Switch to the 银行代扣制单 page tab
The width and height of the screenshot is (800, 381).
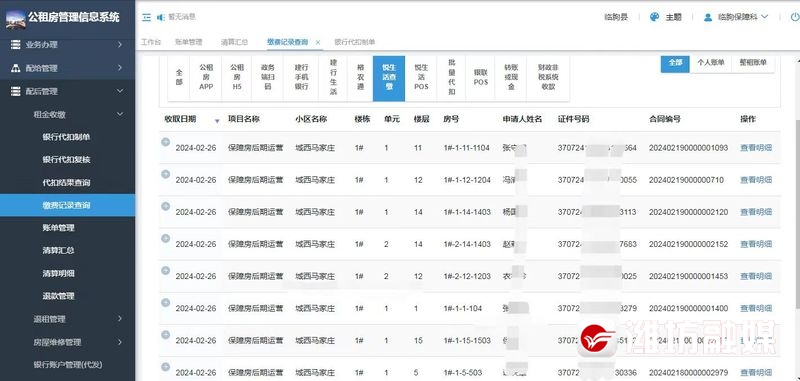pos(355,42)
